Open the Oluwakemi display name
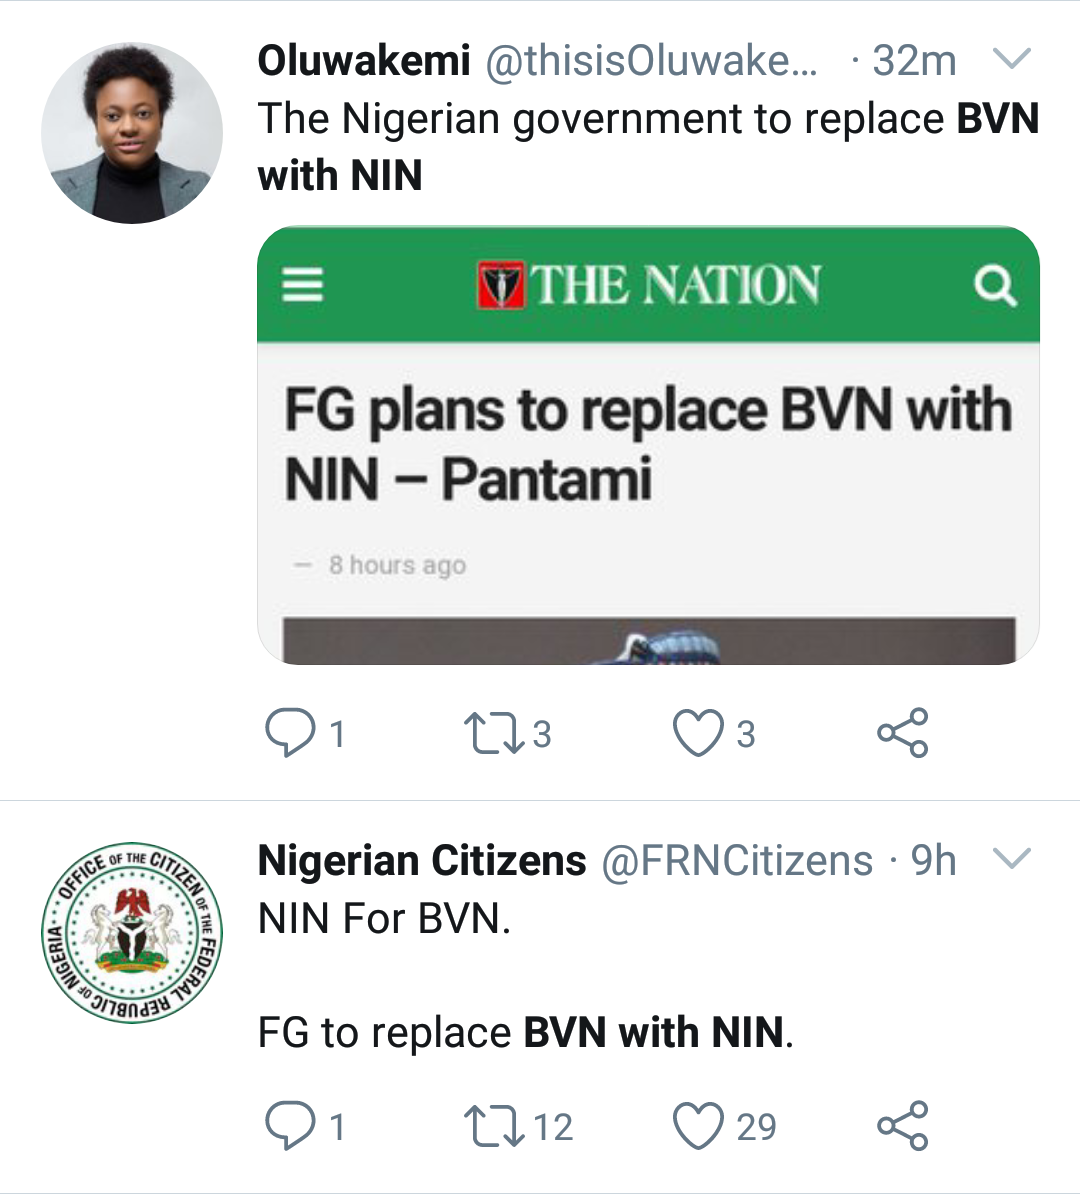Viewport: 1080px width, 1195px height. click(364, 61)
